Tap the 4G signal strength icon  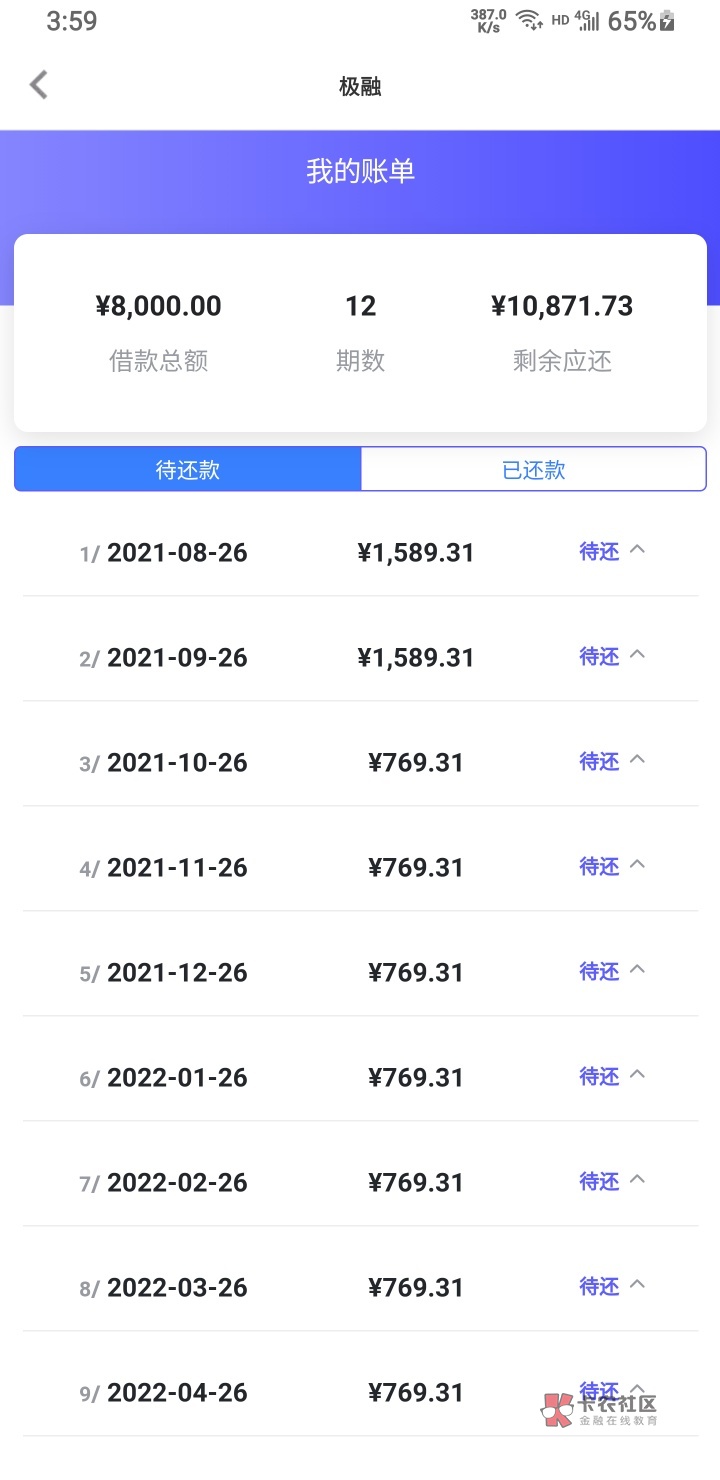pyautogui.click(x=588, y=21)
